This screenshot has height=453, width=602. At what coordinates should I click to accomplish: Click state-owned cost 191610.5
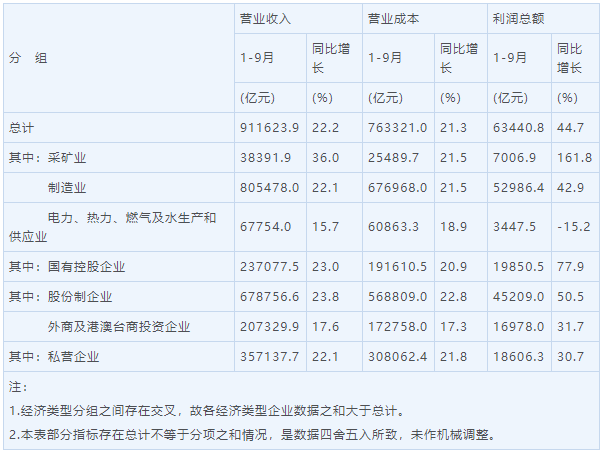(397, 266)
